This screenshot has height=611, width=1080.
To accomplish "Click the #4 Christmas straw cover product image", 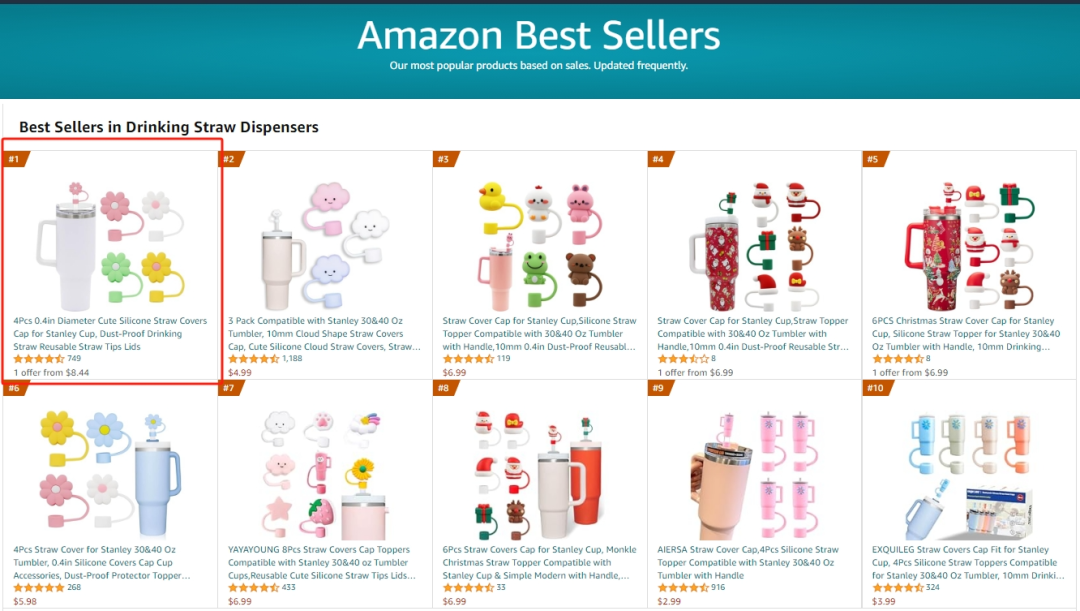I will click(754, 245).
